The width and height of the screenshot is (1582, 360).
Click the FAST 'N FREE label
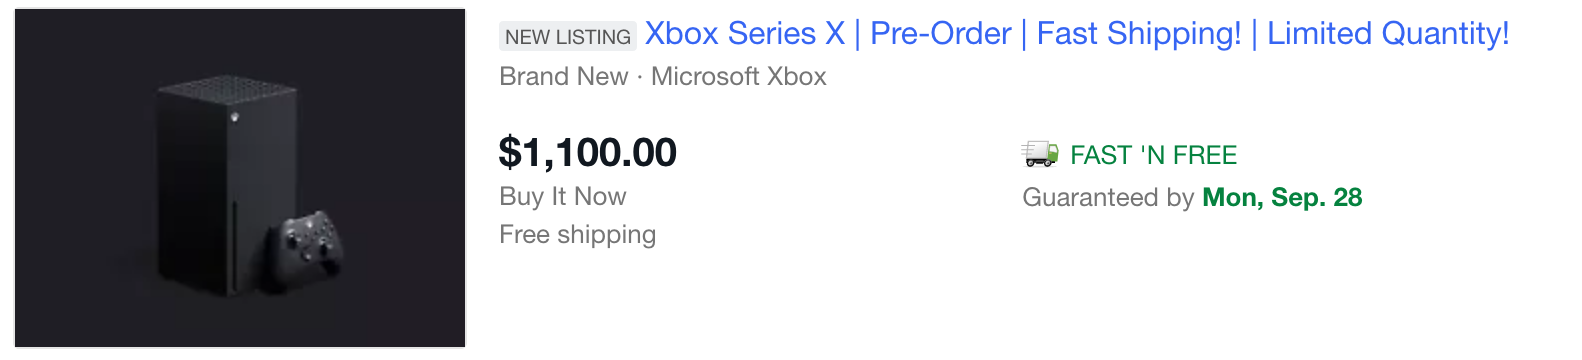click(1154, 155)
